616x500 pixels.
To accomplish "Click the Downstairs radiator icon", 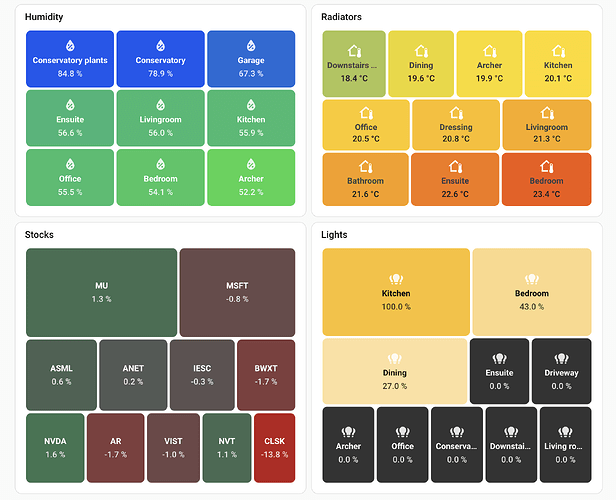I will 354,50.
